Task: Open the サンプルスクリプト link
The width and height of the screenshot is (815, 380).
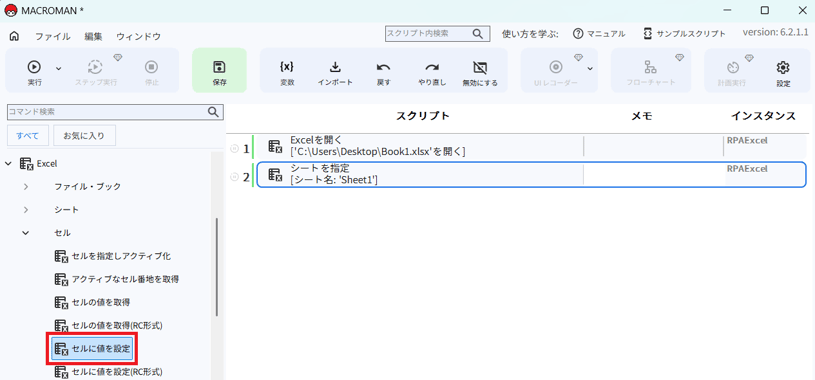Action: click(684, 34)
